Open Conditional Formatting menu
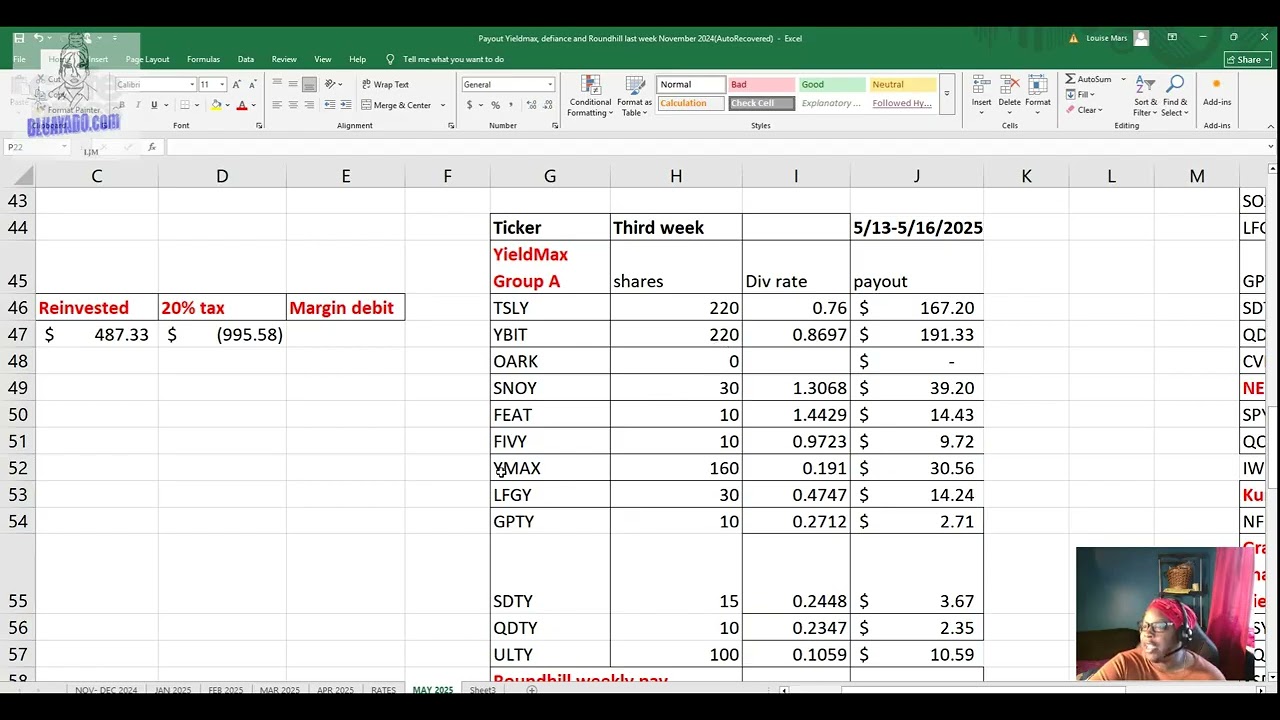Image resolution: width=1280 pixels, height=720 pixels. pyautogui.click(x=590, y=96)
